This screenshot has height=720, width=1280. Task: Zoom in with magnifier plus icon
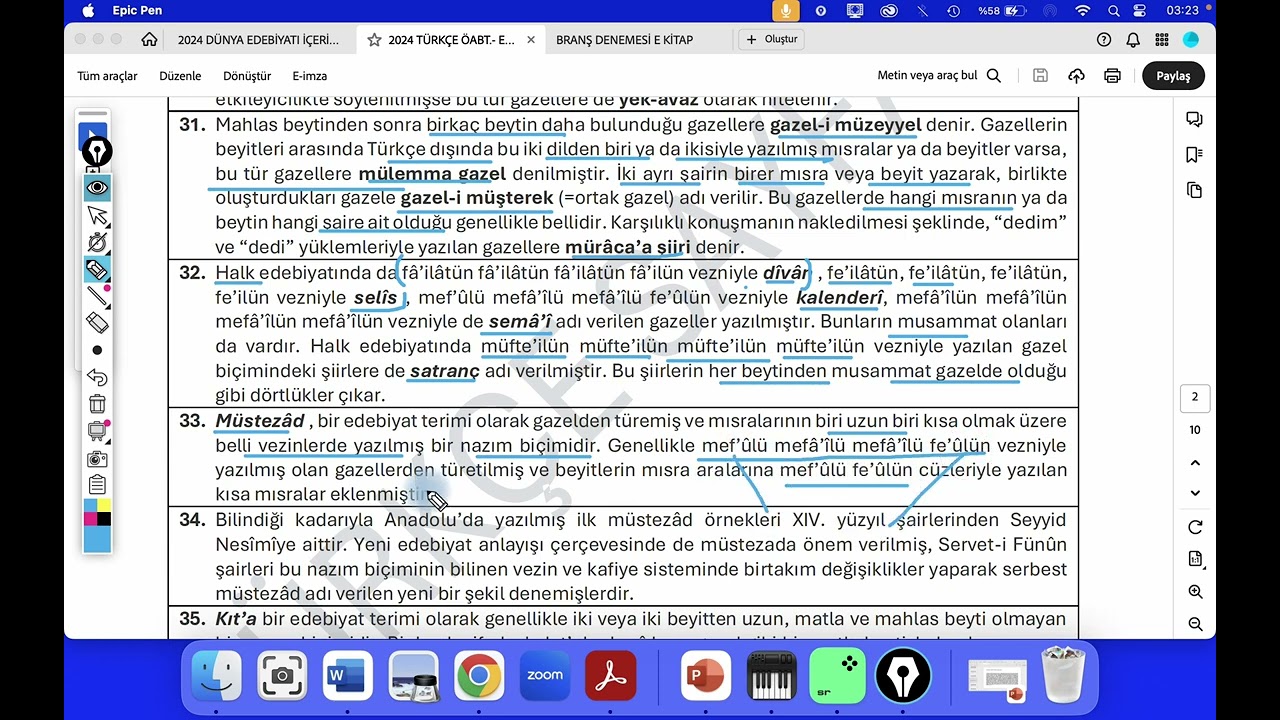(x=1195, y=592)
